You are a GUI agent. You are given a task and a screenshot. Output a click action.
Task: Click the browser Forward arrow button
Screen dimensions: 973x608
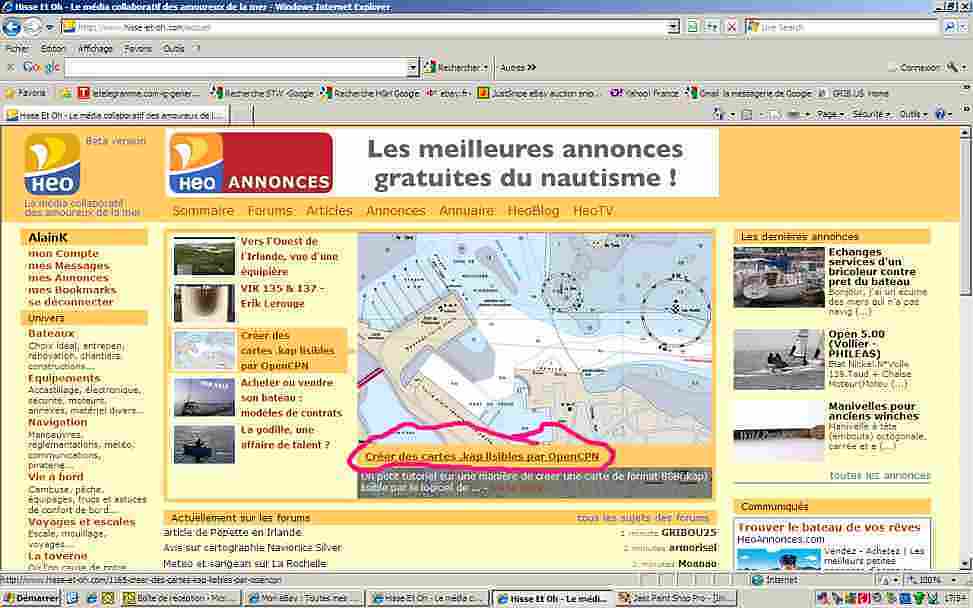click(32, 27)
